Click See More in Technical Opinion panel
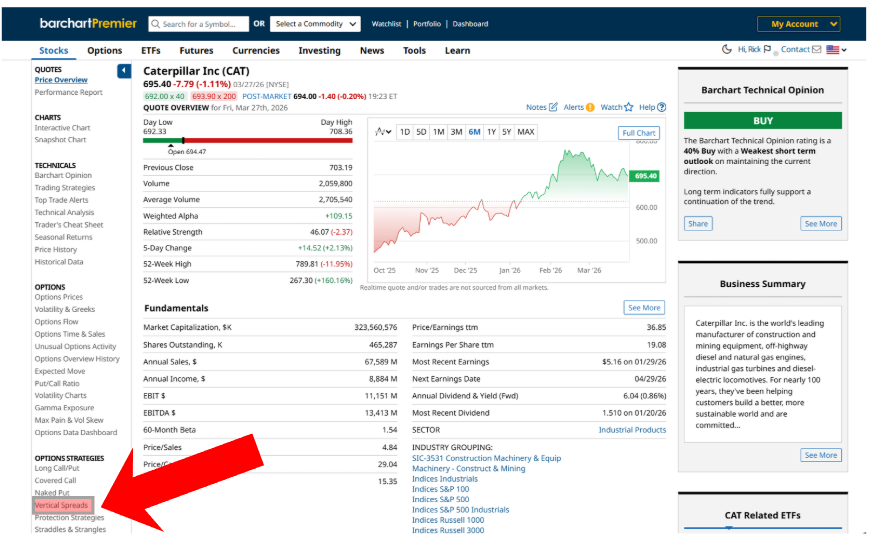 [821, 224]
